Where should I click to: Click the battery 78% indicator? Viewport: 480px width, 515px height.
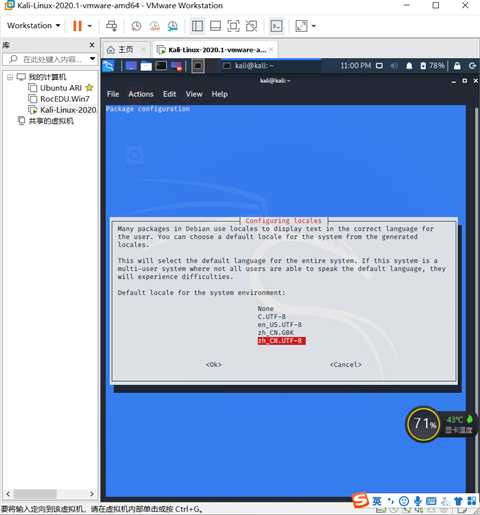point(432,66)
